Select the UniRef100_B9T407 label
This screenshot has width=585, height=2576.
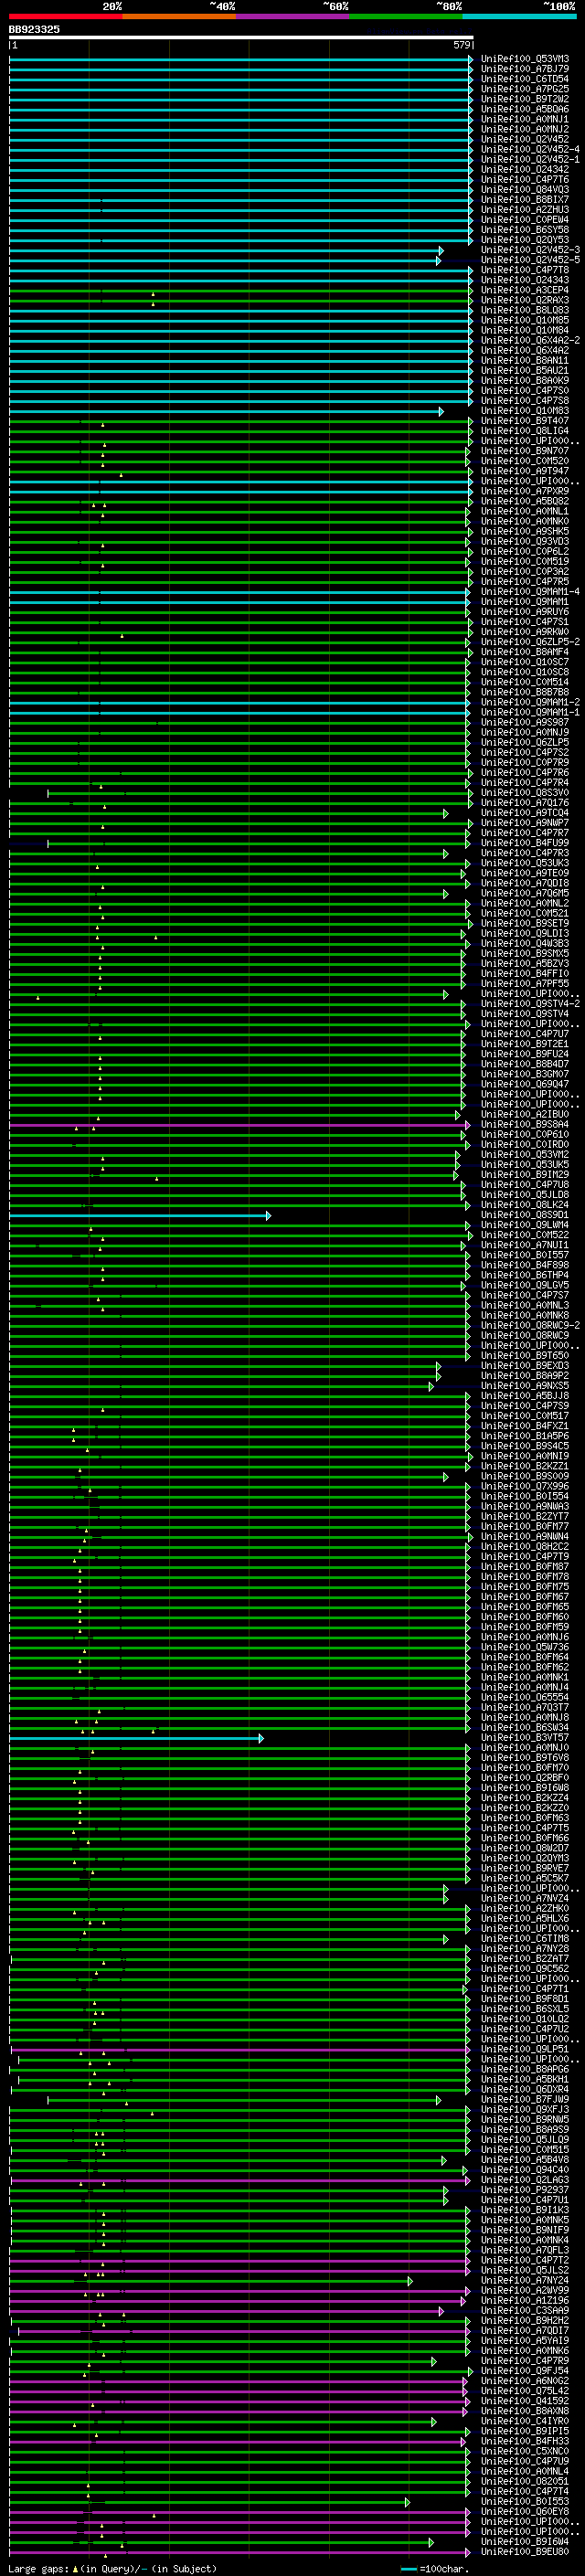(525, 421)
